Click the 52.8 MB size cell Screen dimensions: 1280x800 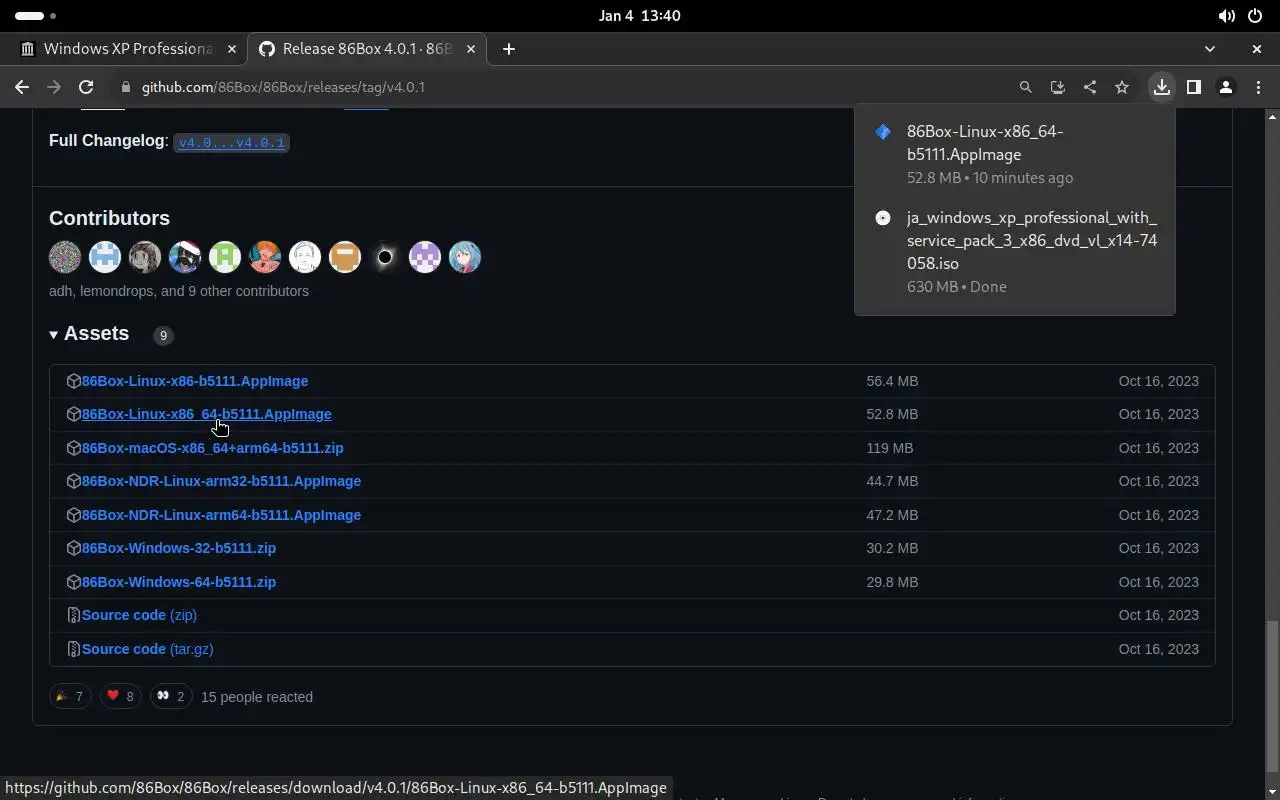(x=892, y=414)
